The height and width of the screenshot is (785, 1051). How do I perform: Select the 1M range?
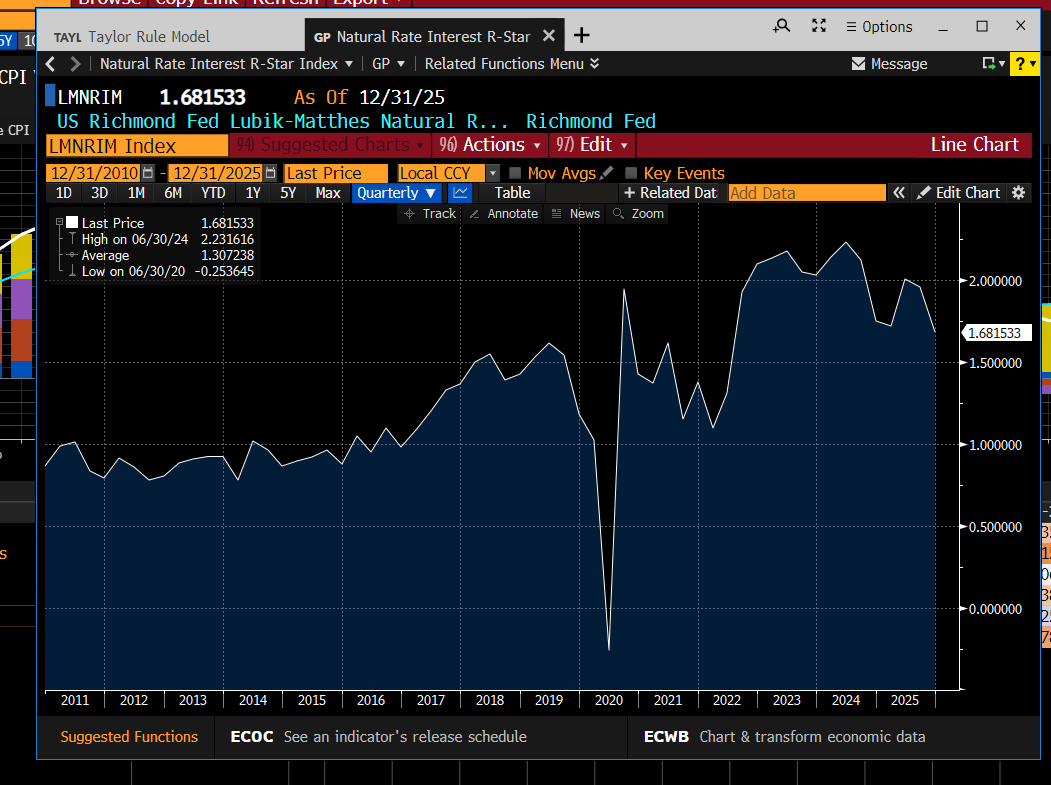coord(136,193)
